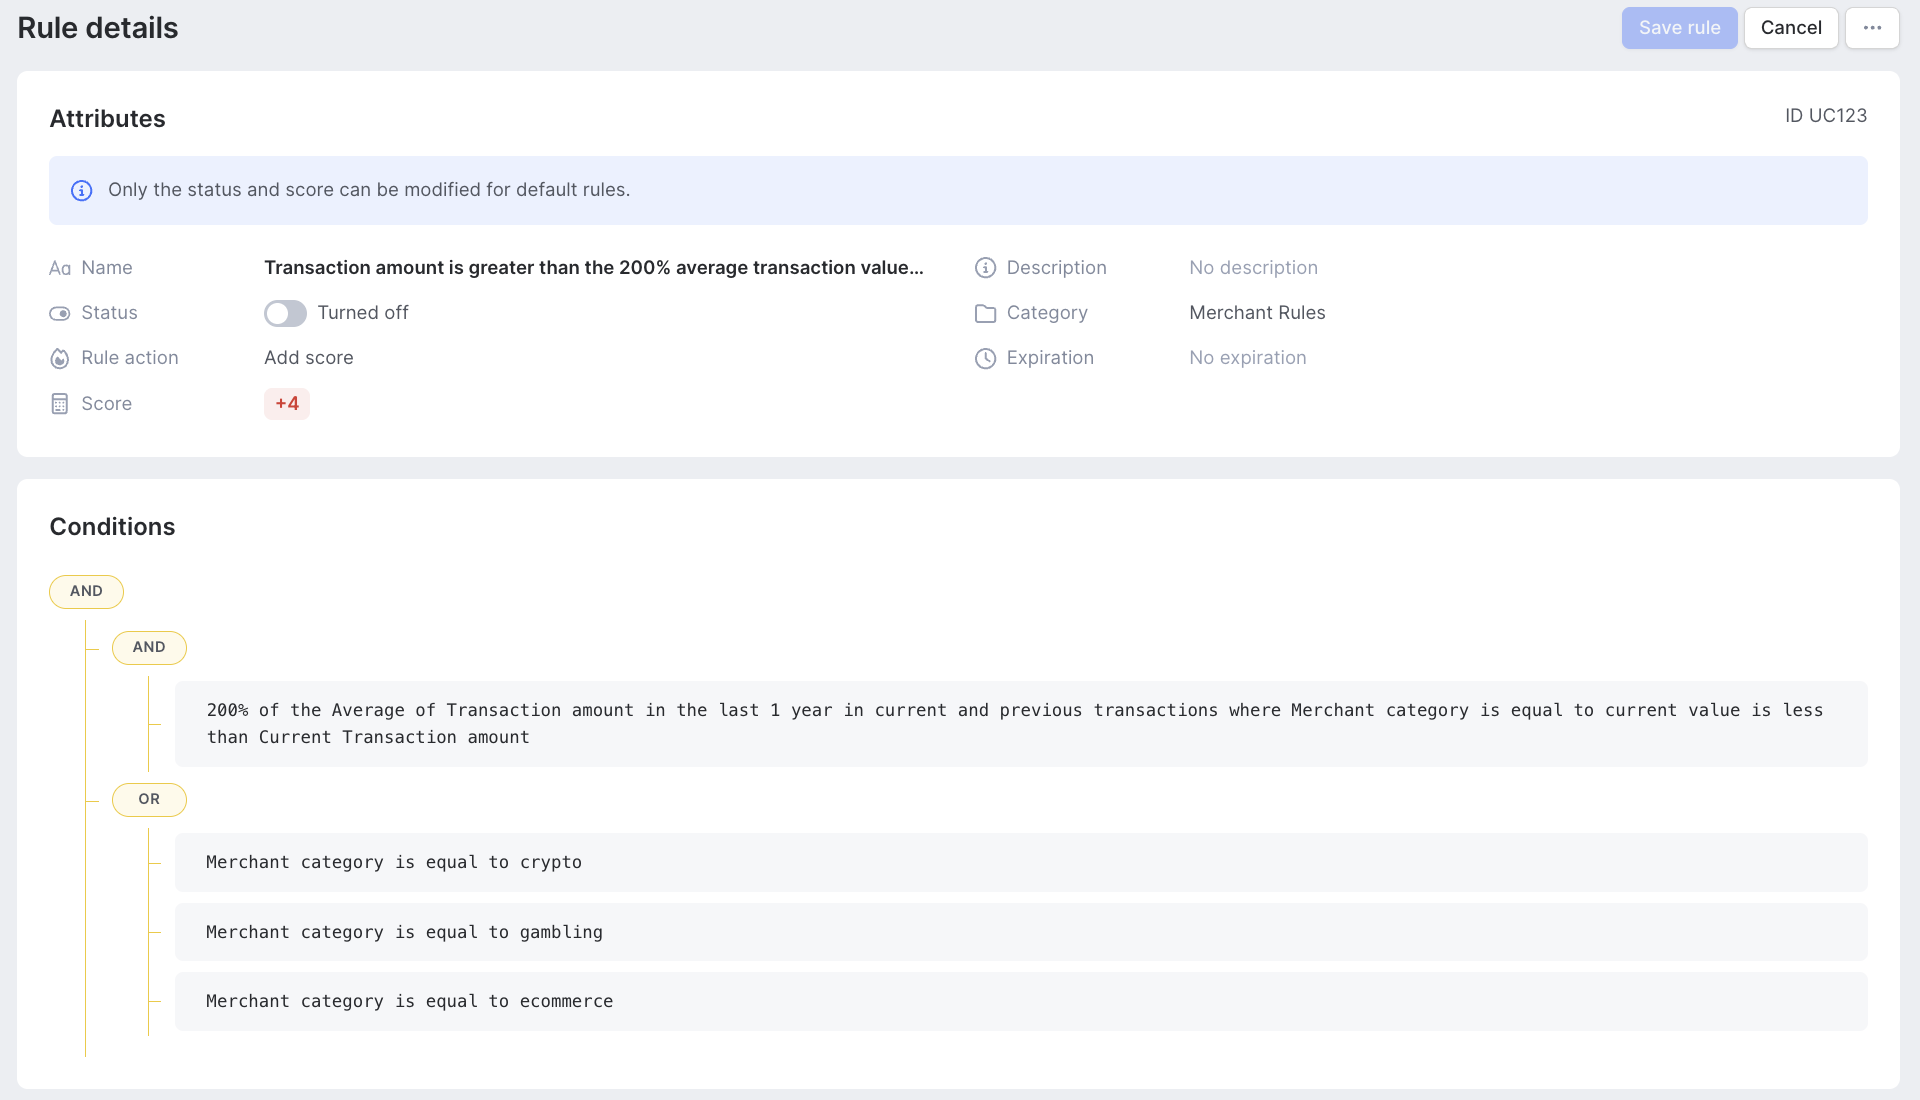Collapse the OR condition group
This screenshot has width=1920, height=1100.
149,799
